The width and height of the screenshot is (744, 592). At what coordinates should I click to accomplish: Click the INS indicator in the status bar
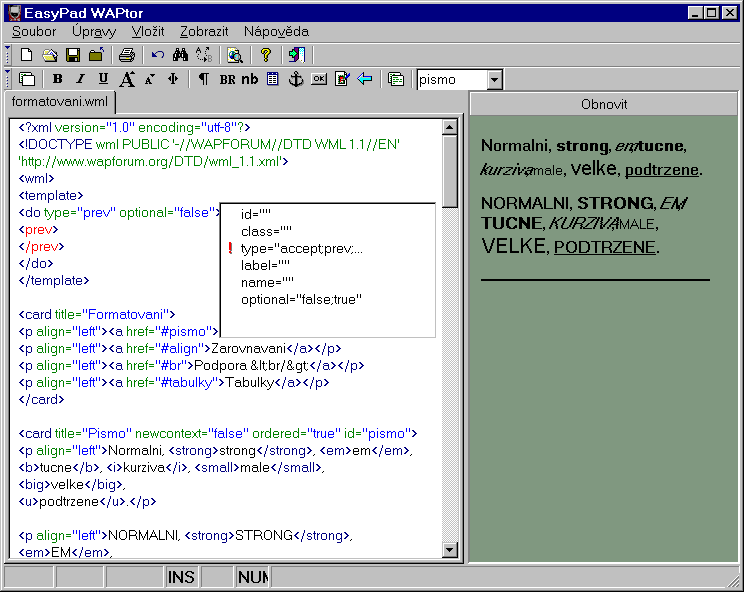181,577
